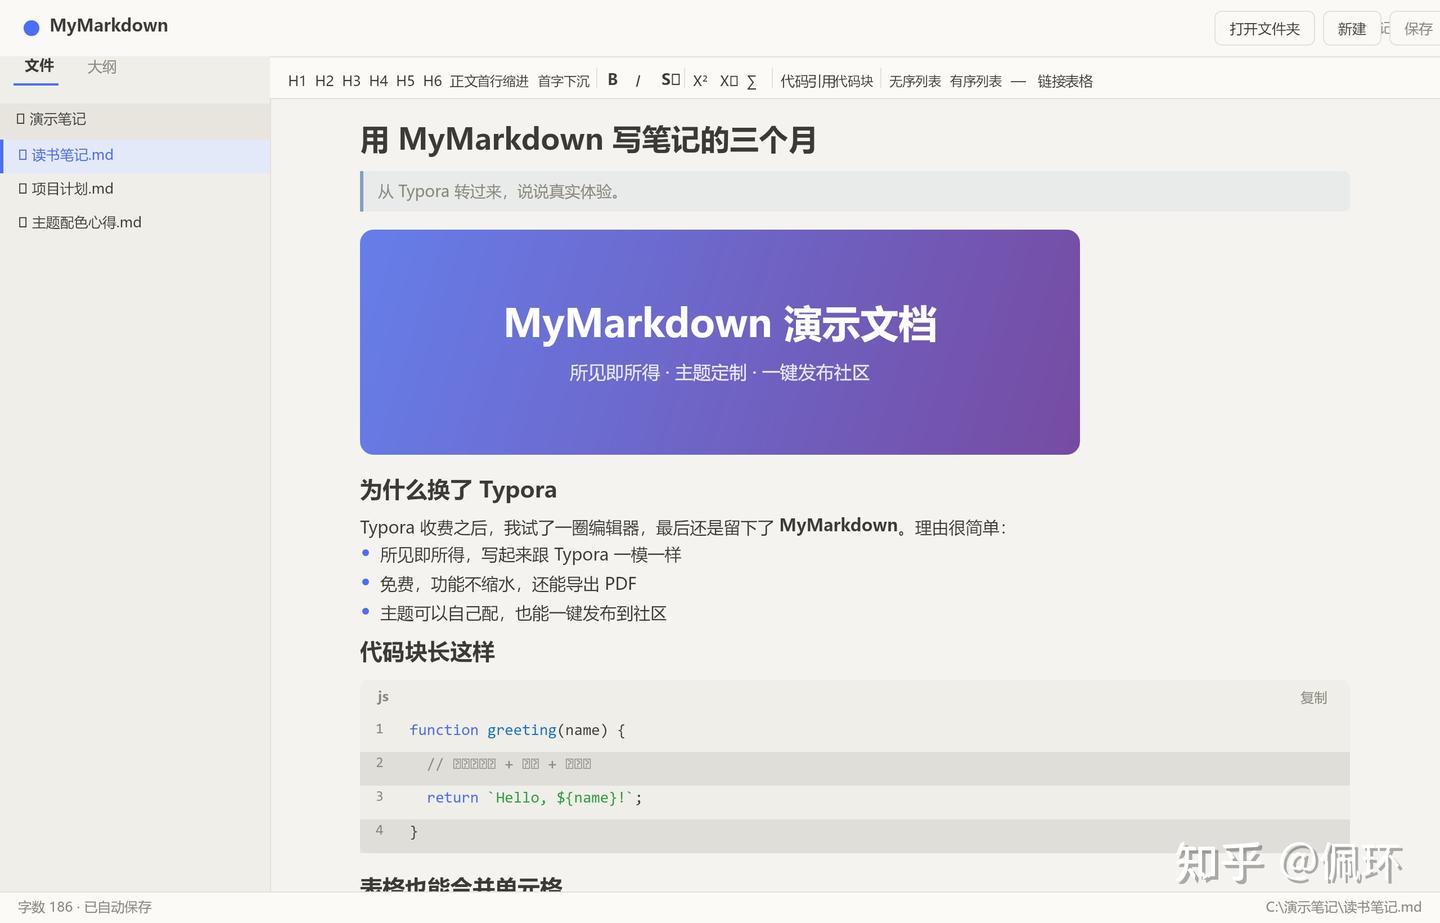Click the 保存 button
This screenshot has height=923, width=1440.
point(1418,29)
